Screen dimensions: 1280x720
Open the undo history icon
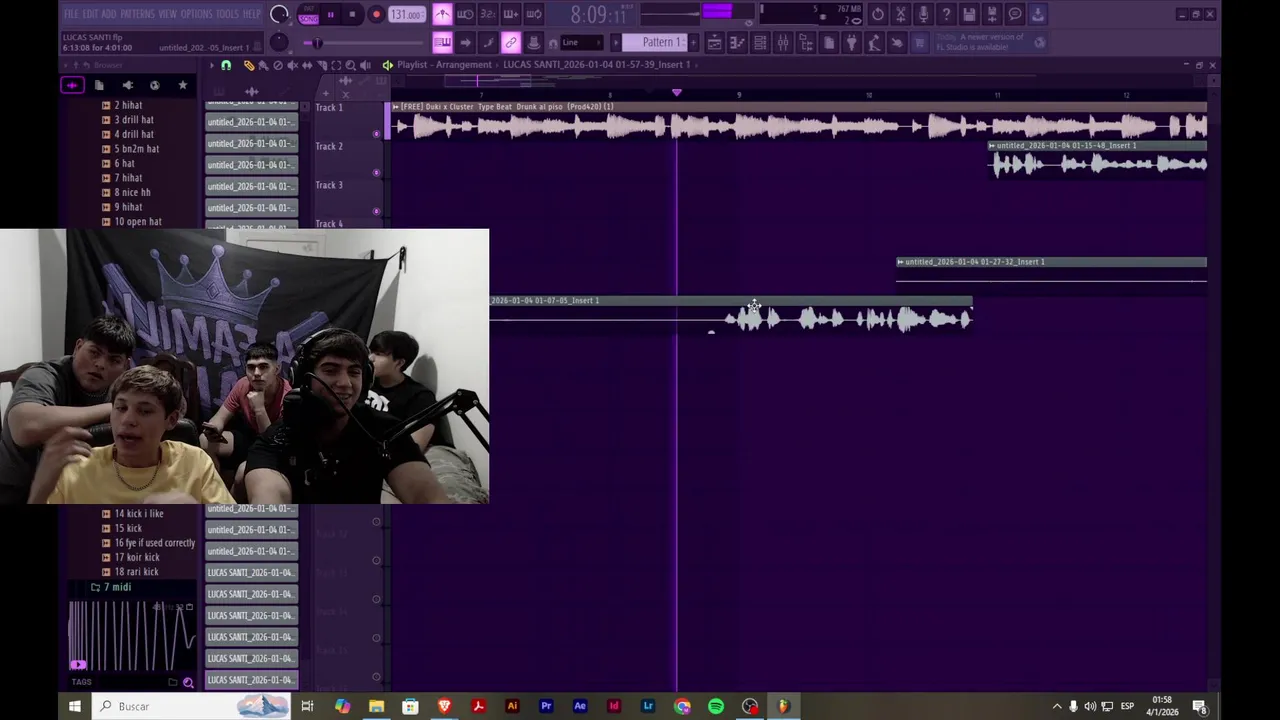pos(877,14)
